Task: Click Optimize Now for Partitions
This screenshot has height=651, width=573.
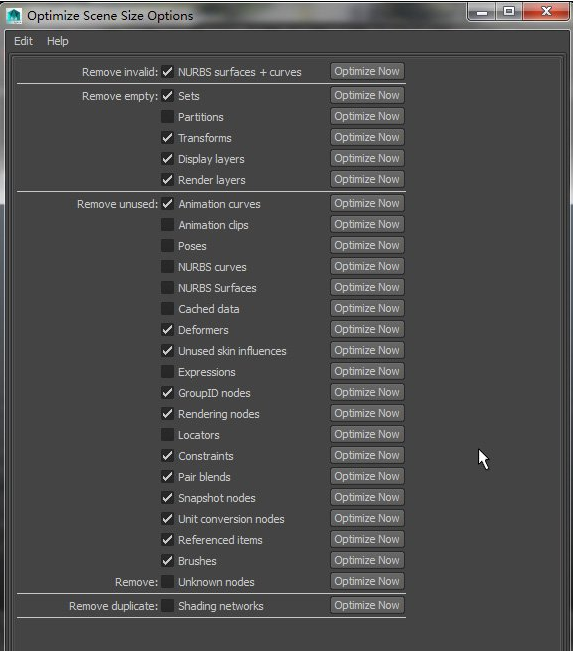Action: click(367, 116)
